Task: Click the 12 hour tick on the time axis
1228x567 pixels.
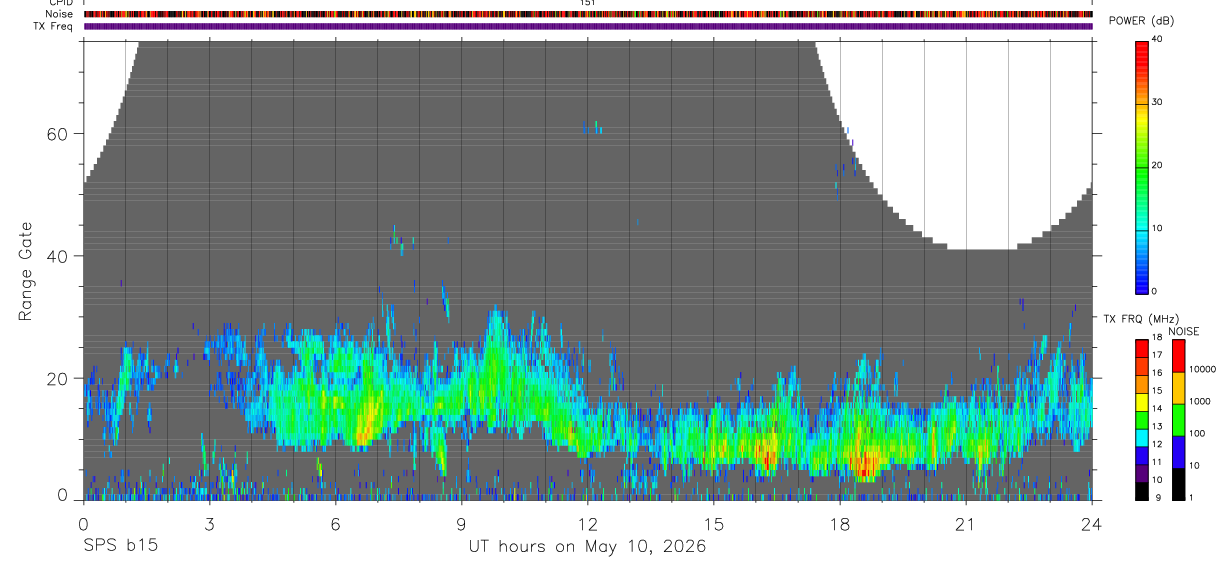Action: (587, 523)
